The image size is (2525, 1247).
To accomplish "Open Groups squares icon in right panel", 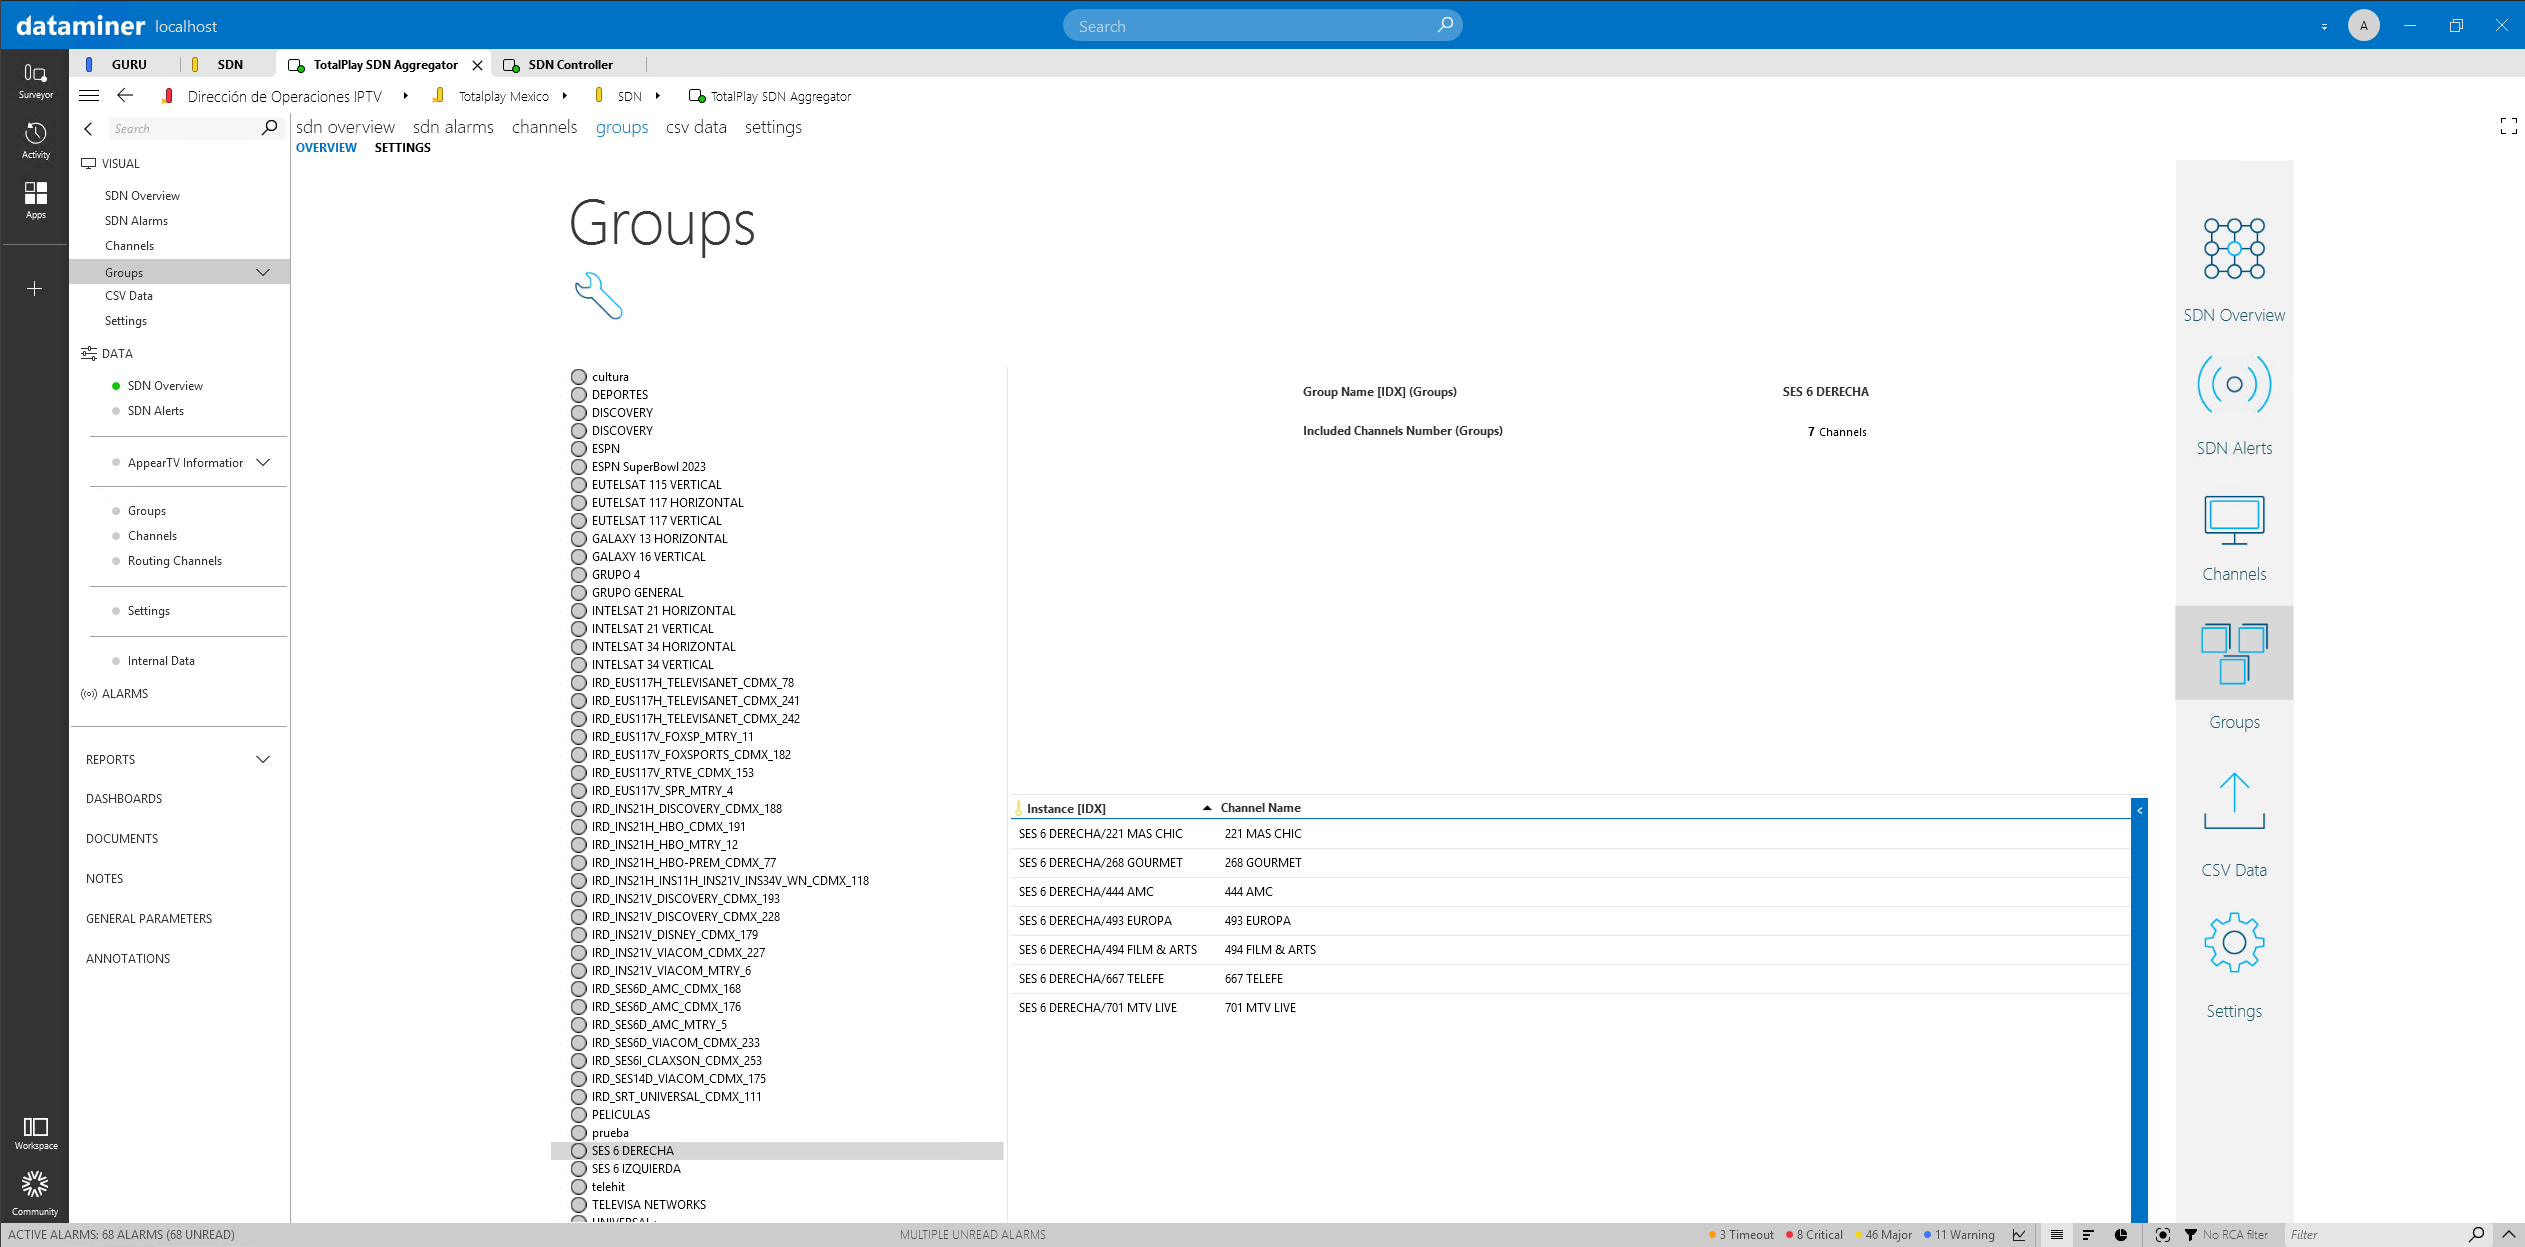I will 2234,653.
